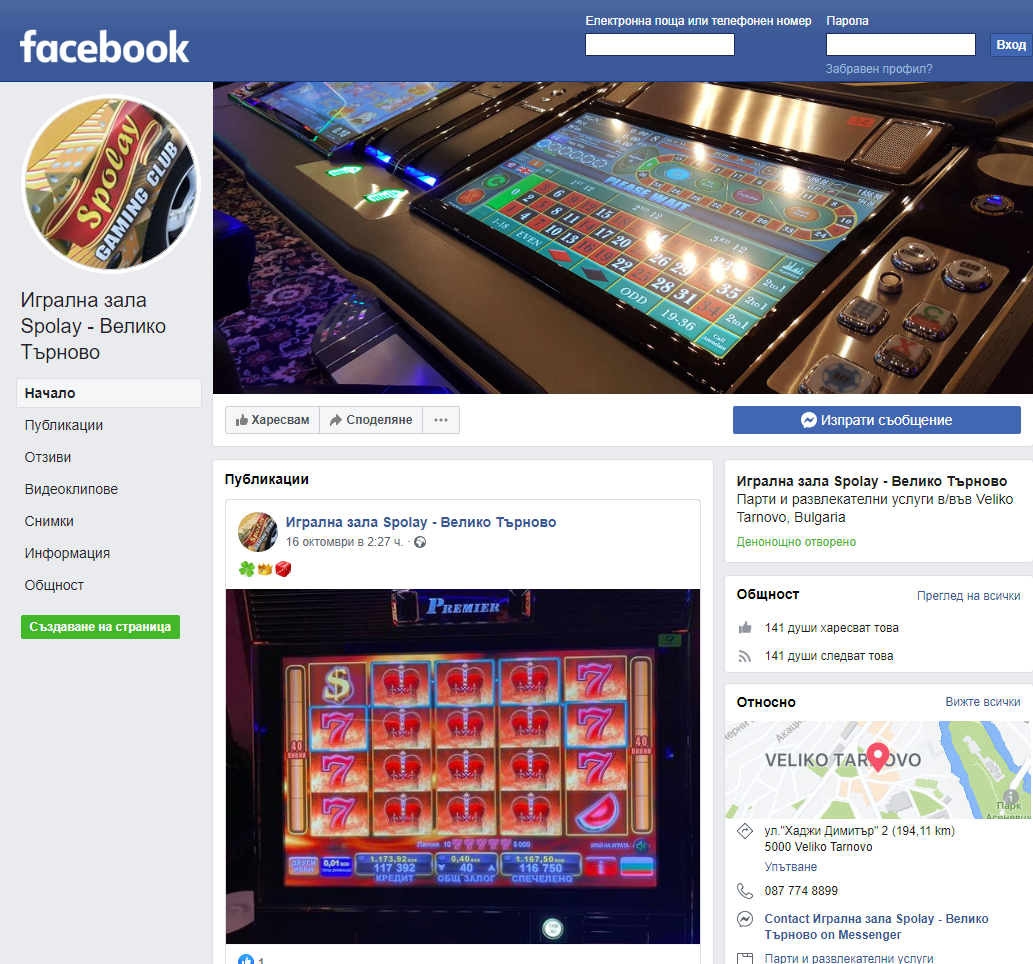Click the map location pin
Screen dimensions: 1033x964
point(878,756)
